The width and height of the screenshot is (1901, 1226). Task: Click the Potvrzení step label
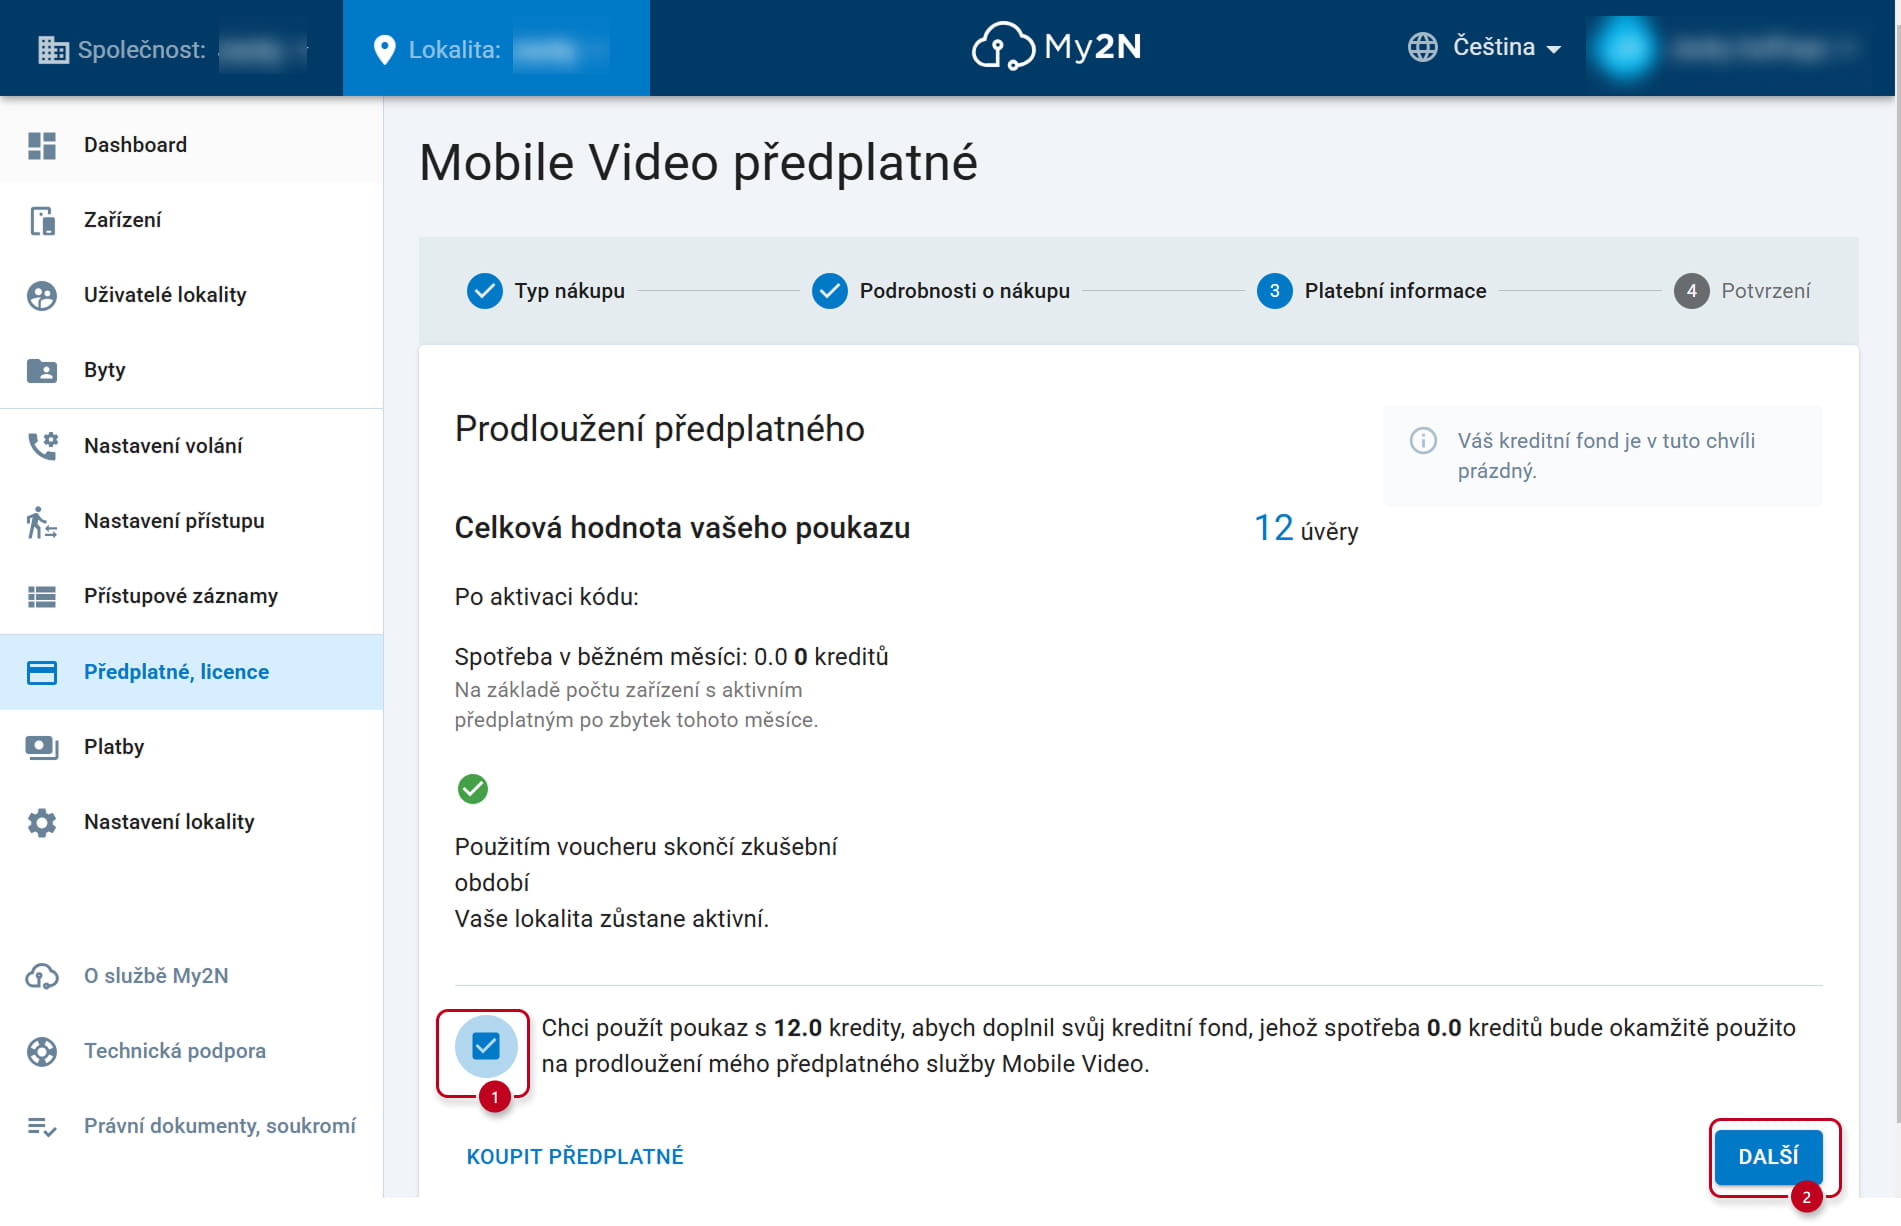[1765, 291]
